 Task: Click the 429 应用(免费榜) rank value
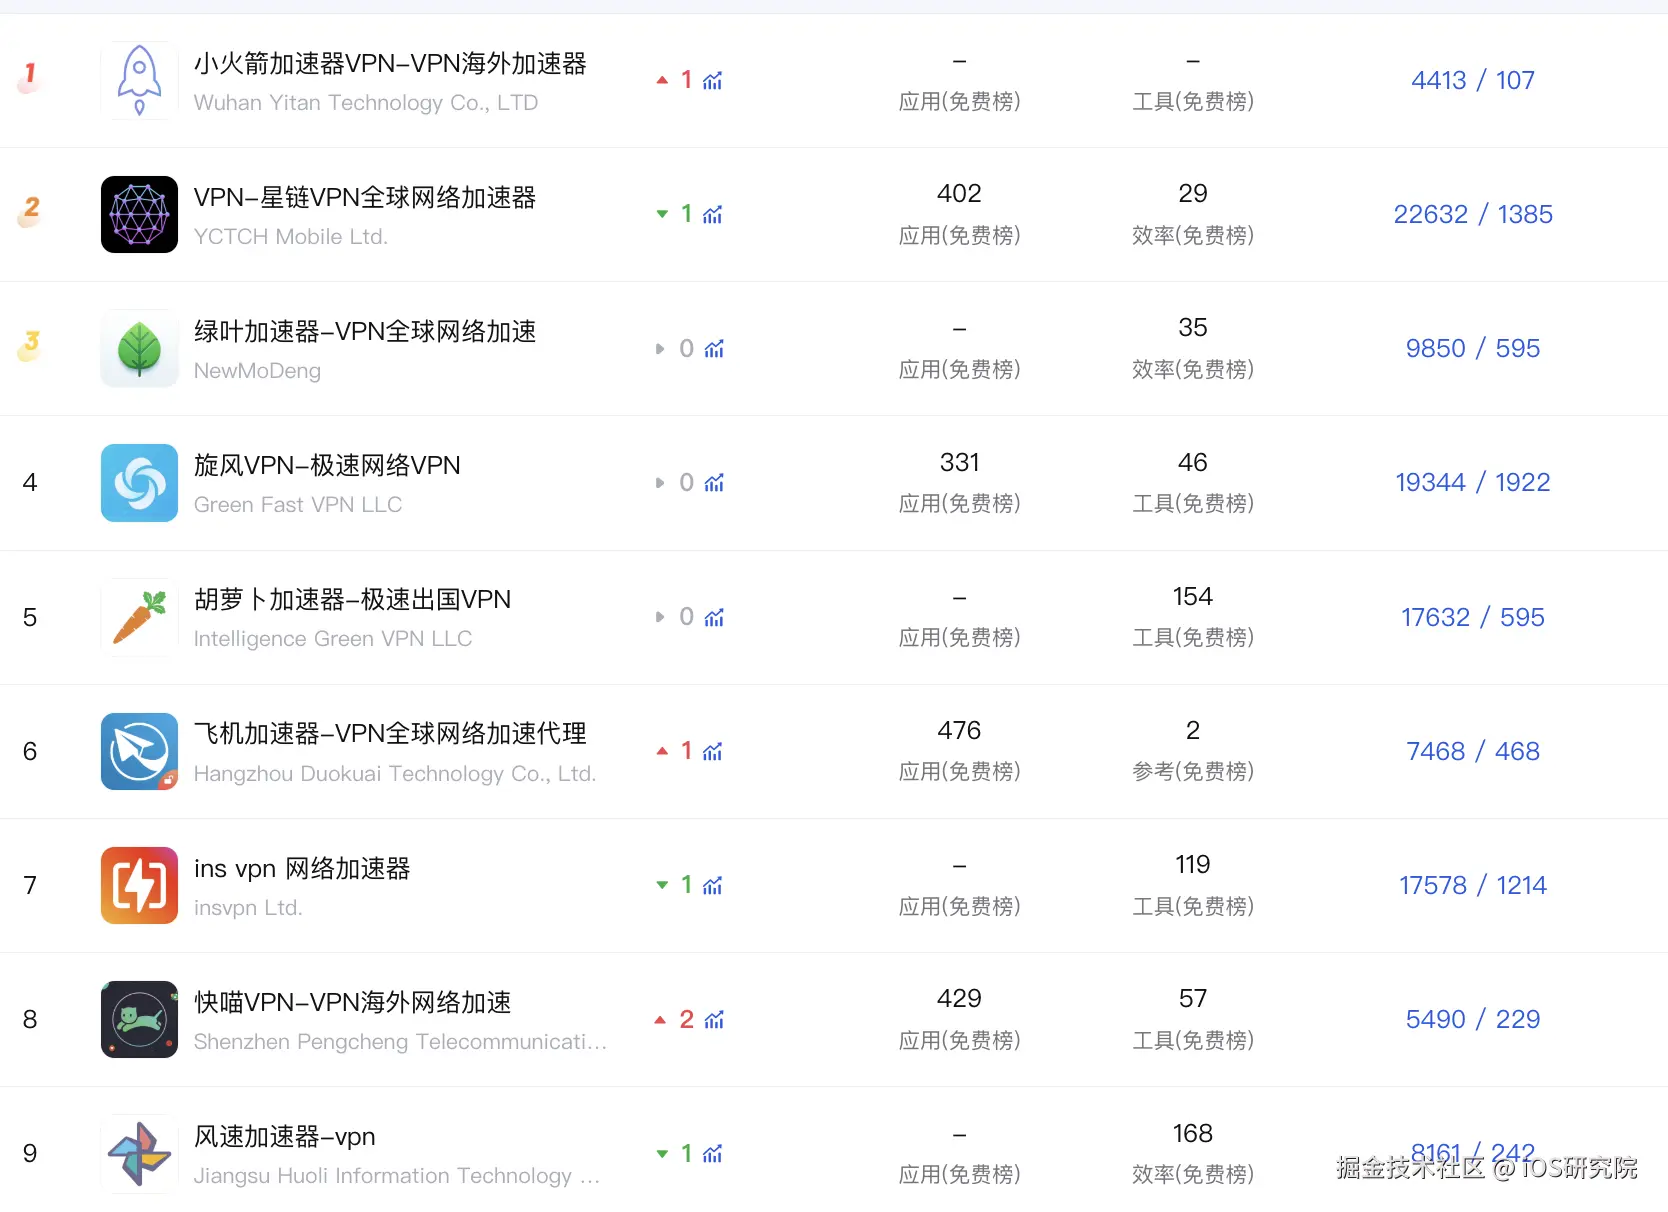click(x=959, y=998)
